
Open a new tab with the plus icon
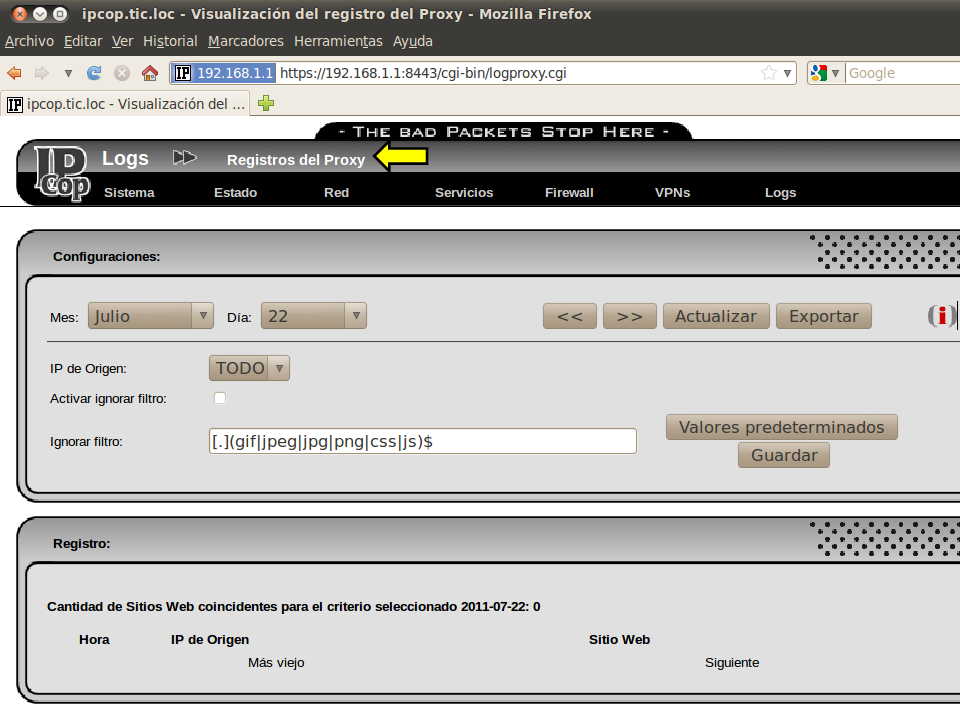[x=266, y=103]
